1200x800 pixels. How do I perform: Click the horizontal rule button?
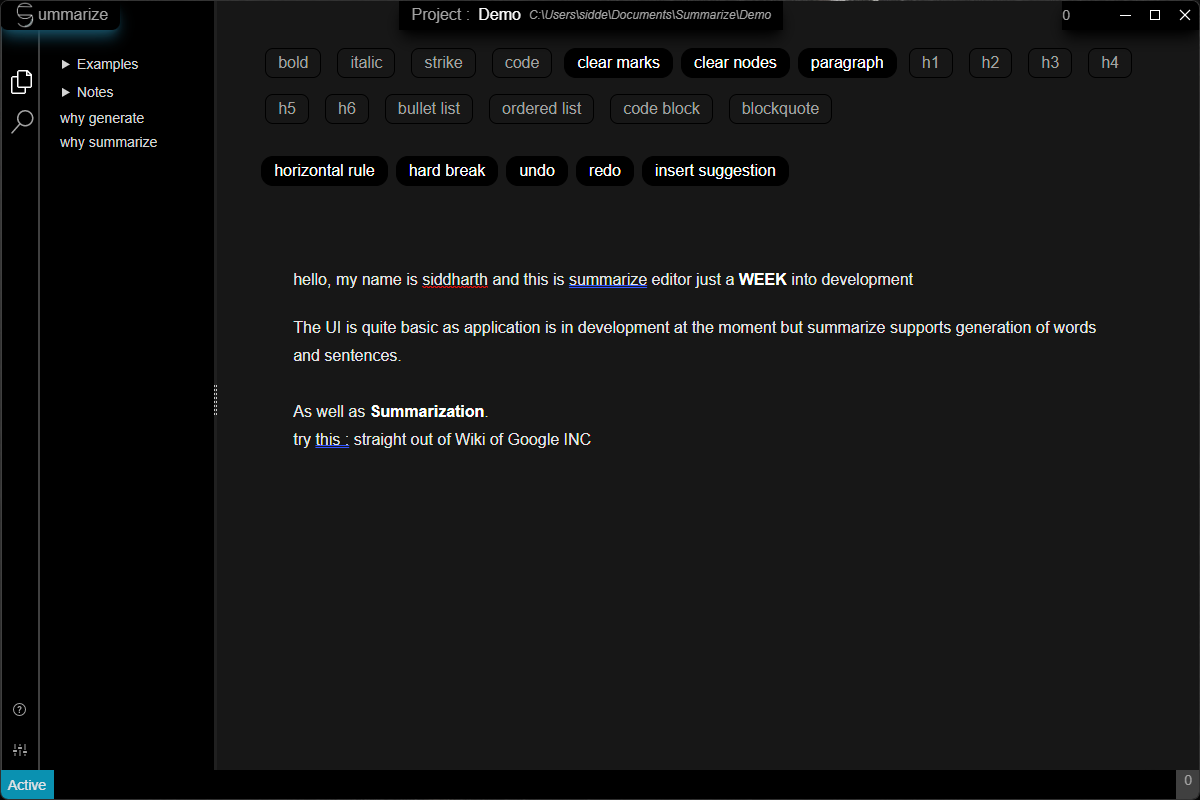324,171
